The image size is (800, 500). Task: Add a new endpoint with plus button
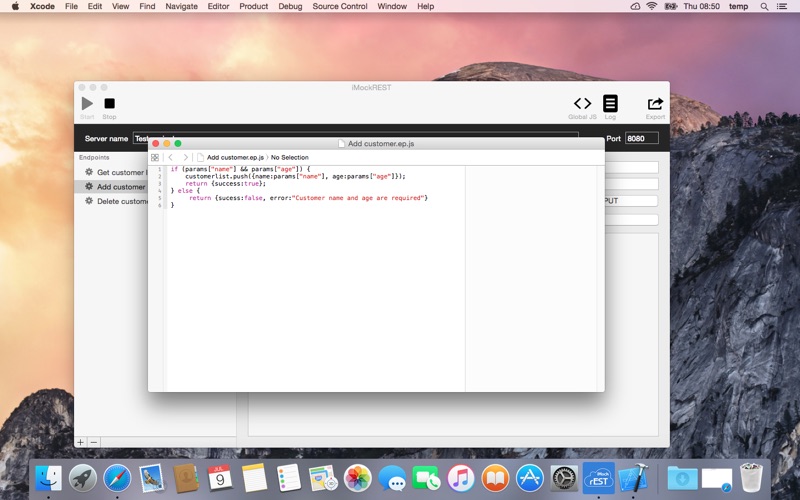click(x=80, y=442)
